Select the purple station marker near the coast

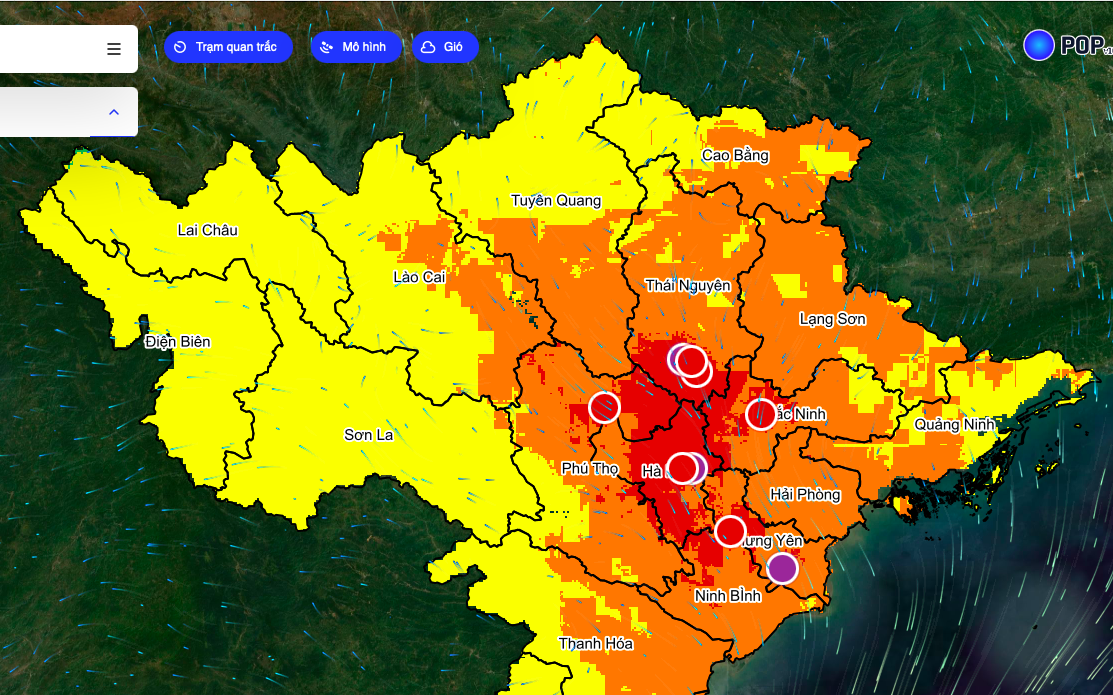(782, 568)
